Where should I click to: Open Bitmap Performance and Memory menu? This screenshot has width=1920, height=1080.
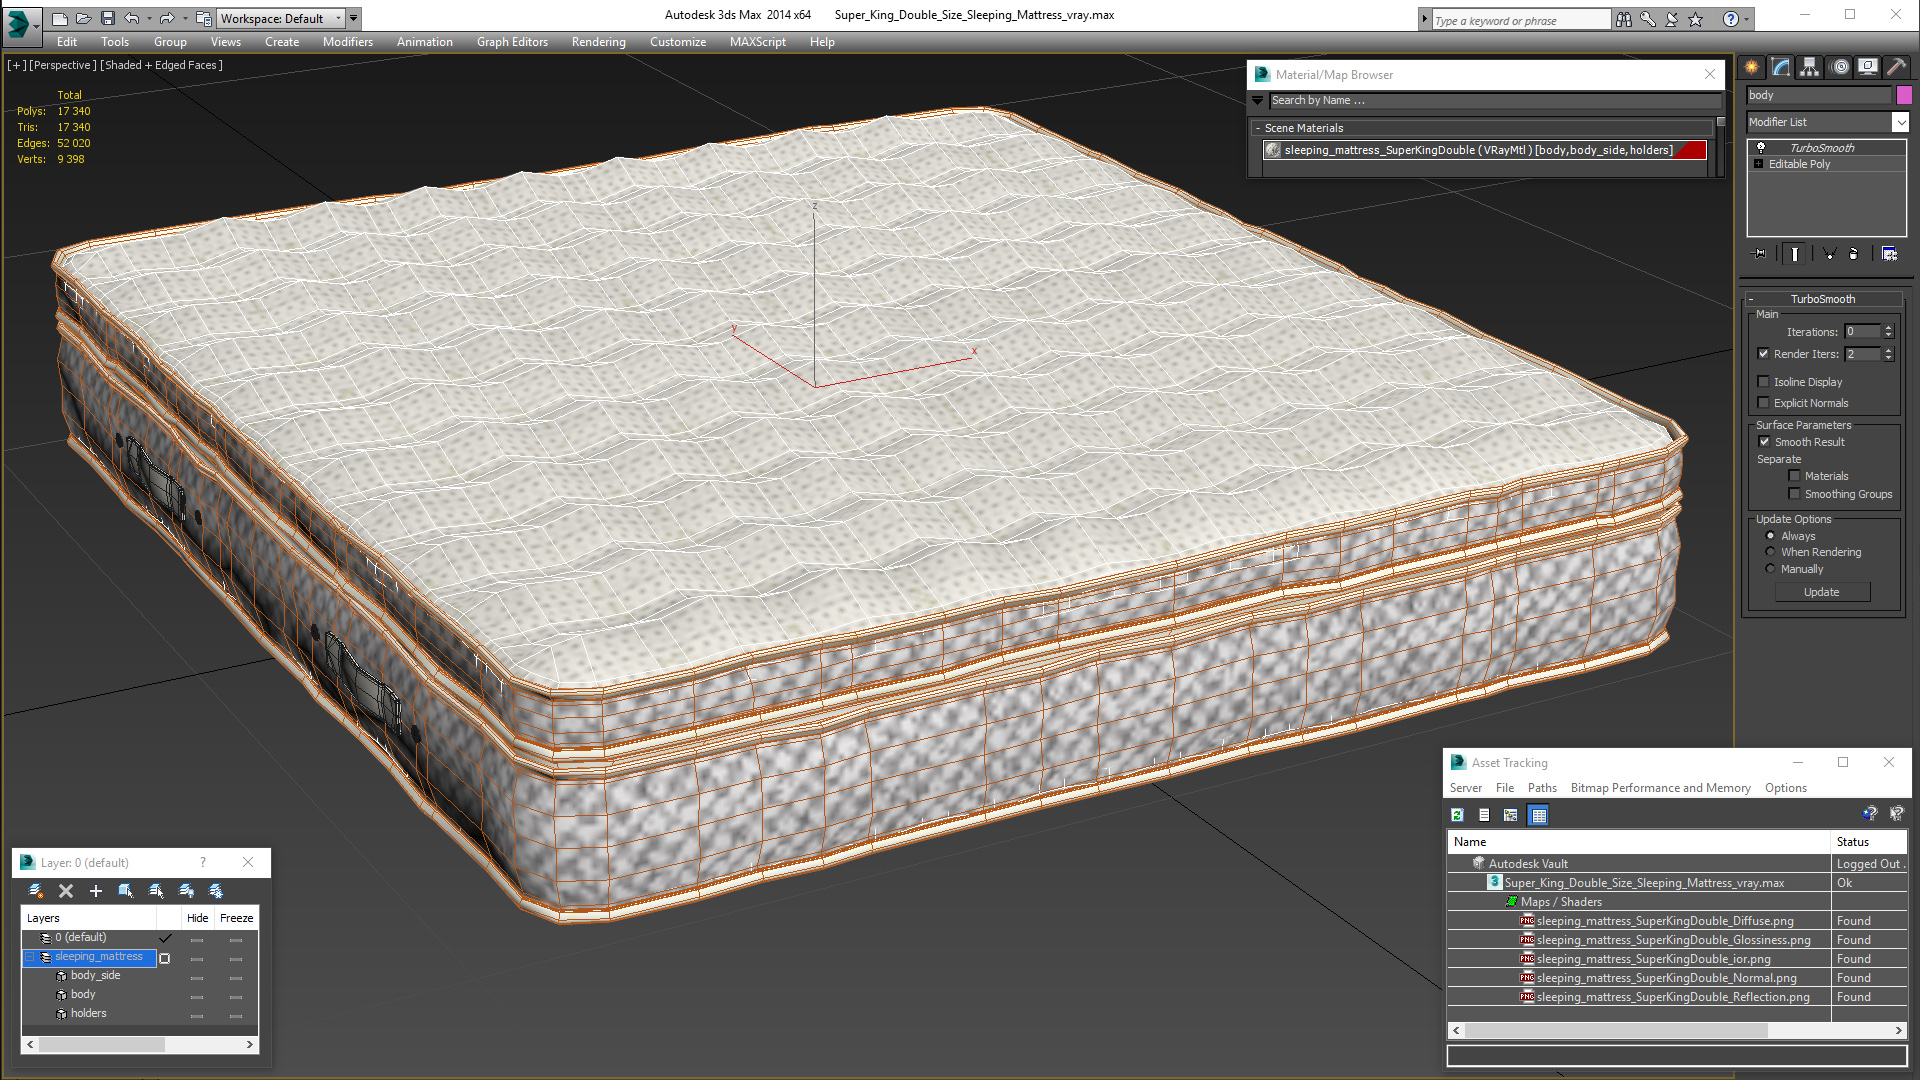[1660, 788]
